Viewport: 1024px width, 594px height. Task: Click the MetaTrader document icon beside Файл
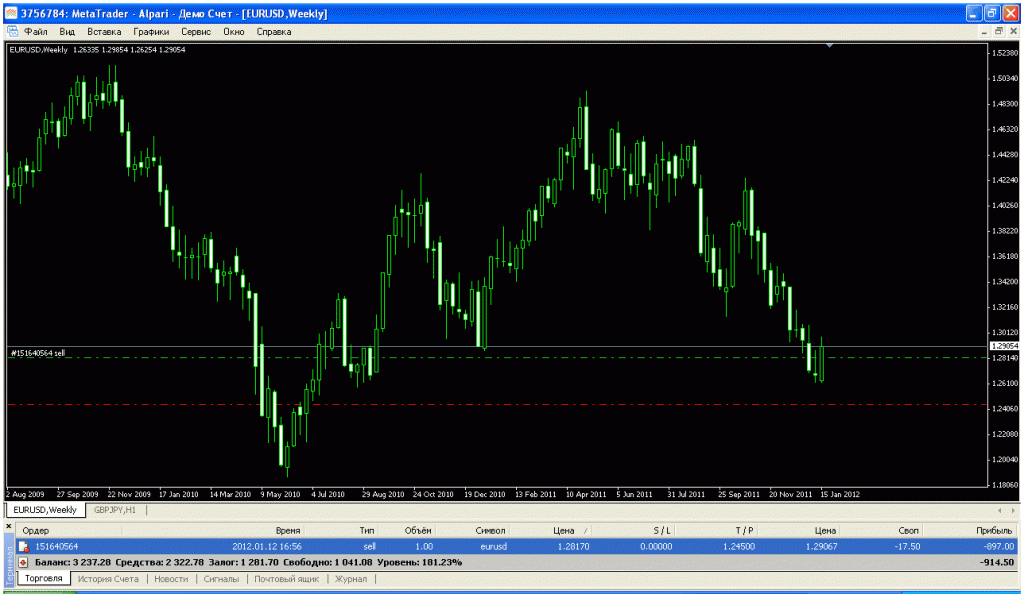tap(13, 32)
